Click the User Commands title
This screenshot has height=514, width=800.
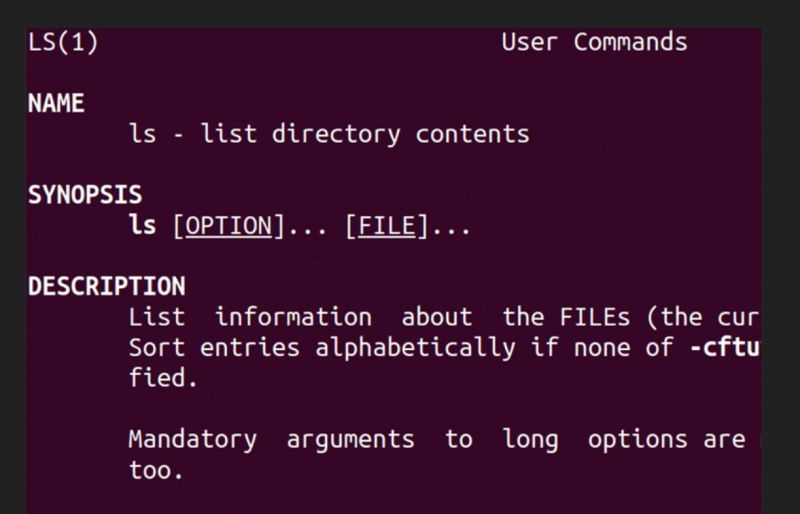(594, 42)
